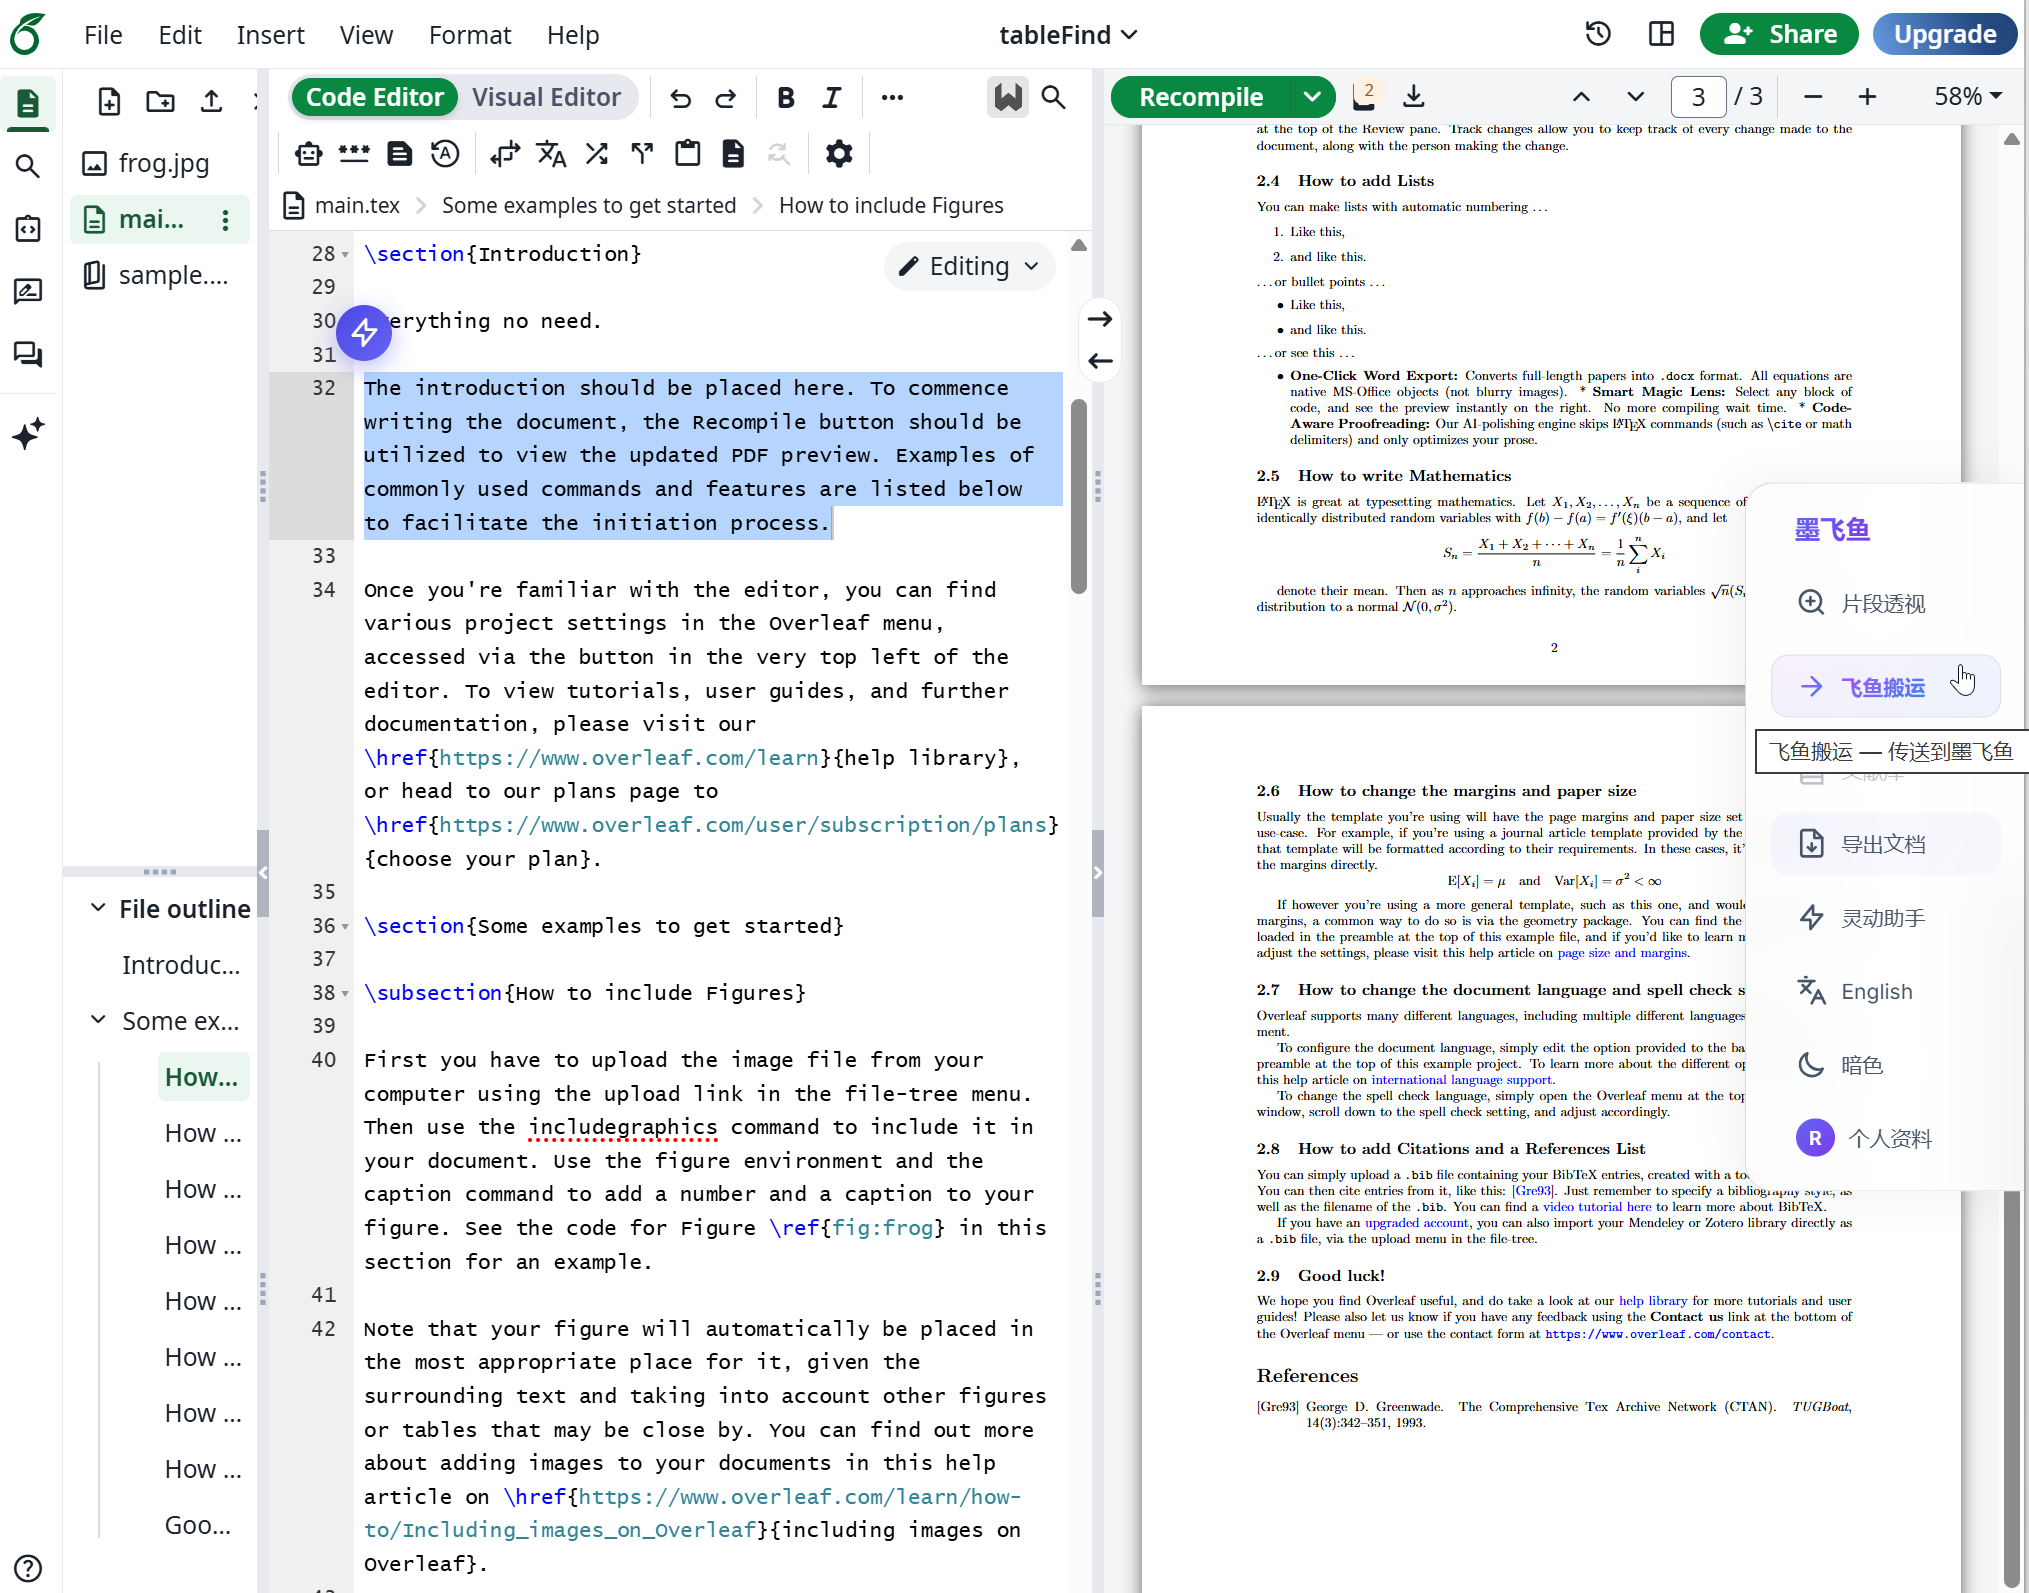
Task: Open the Format menu
Action: point(470,35)
